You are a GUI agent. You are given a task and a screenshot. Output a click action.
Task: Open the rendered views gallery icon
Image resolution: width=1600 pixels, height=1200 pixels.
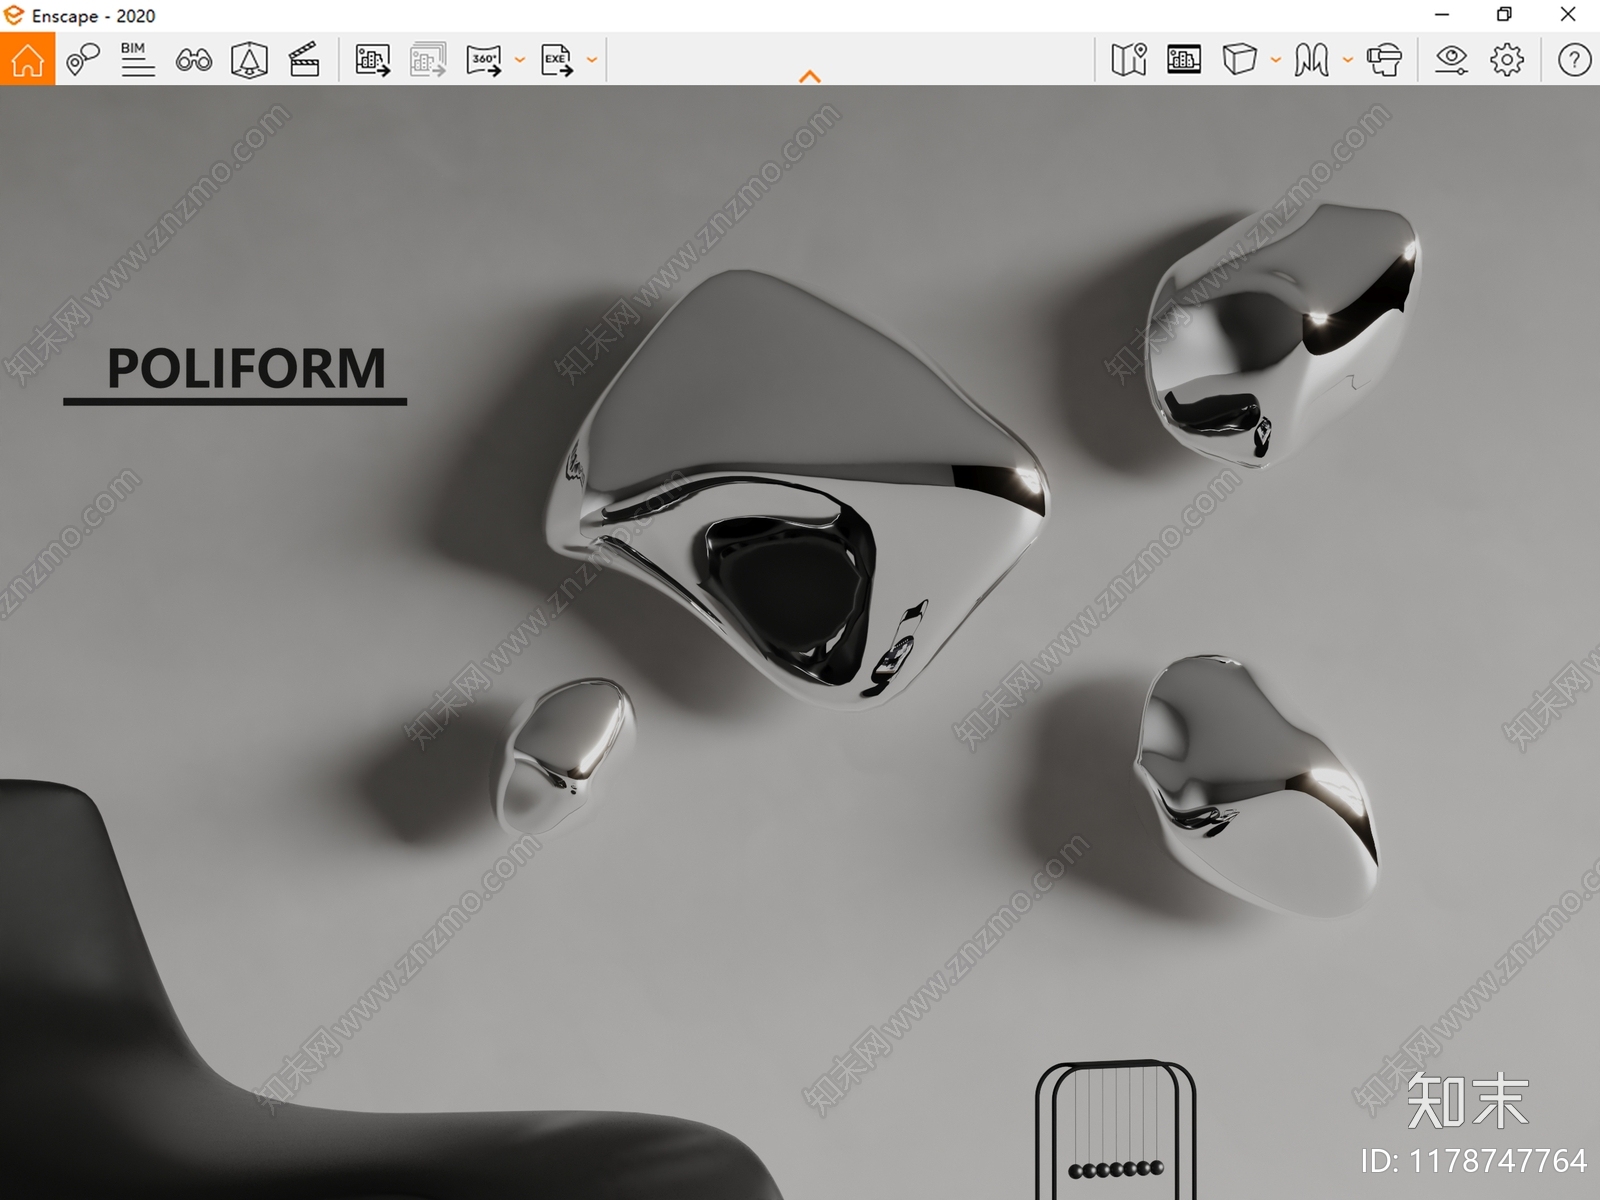(1184, 60)
